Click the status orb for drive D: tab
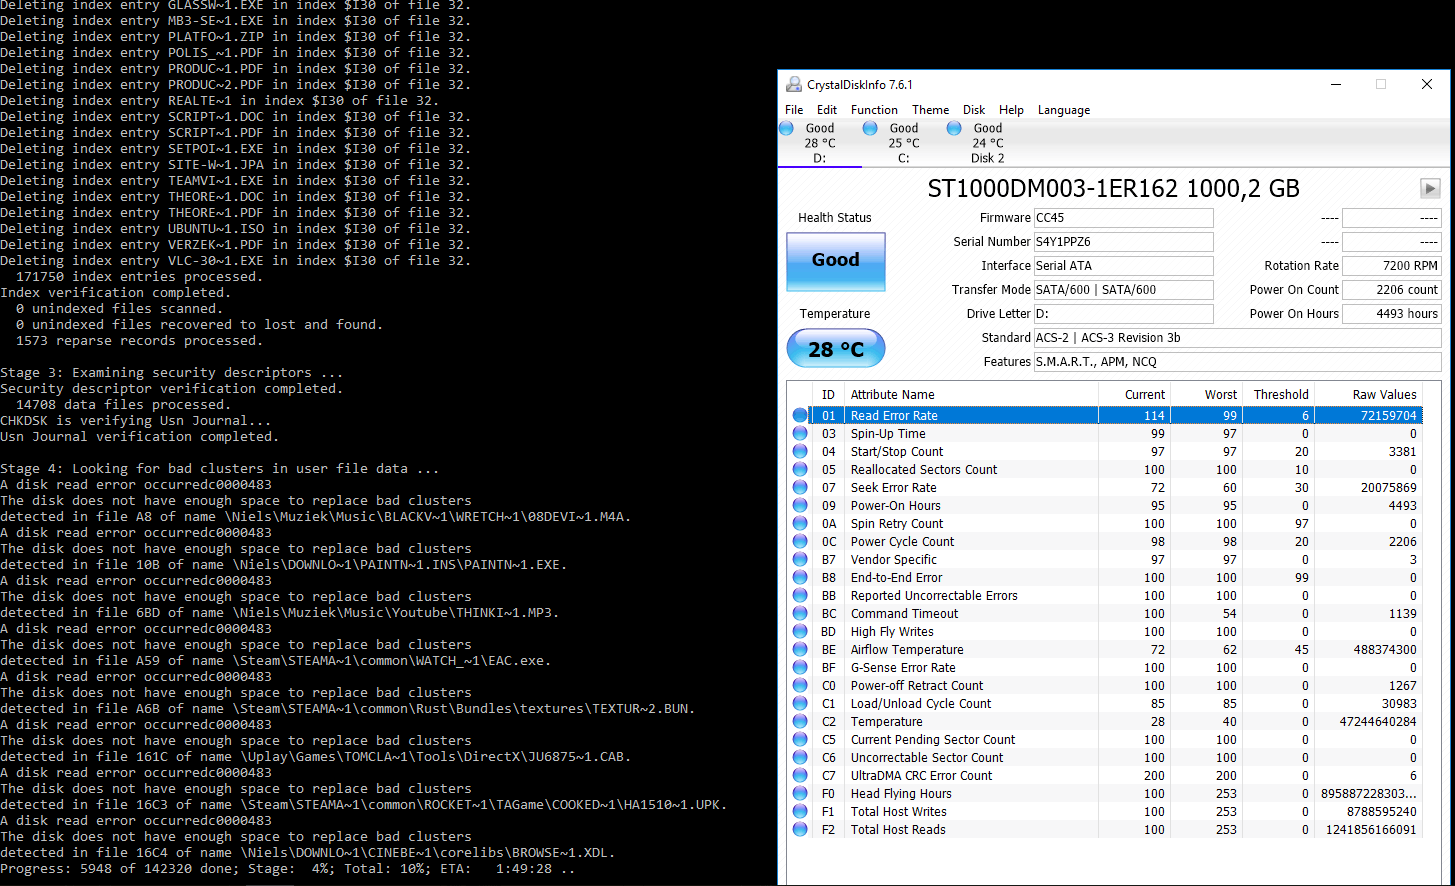This screenshot has height=886, width=1455. click(x=786, y=128)
